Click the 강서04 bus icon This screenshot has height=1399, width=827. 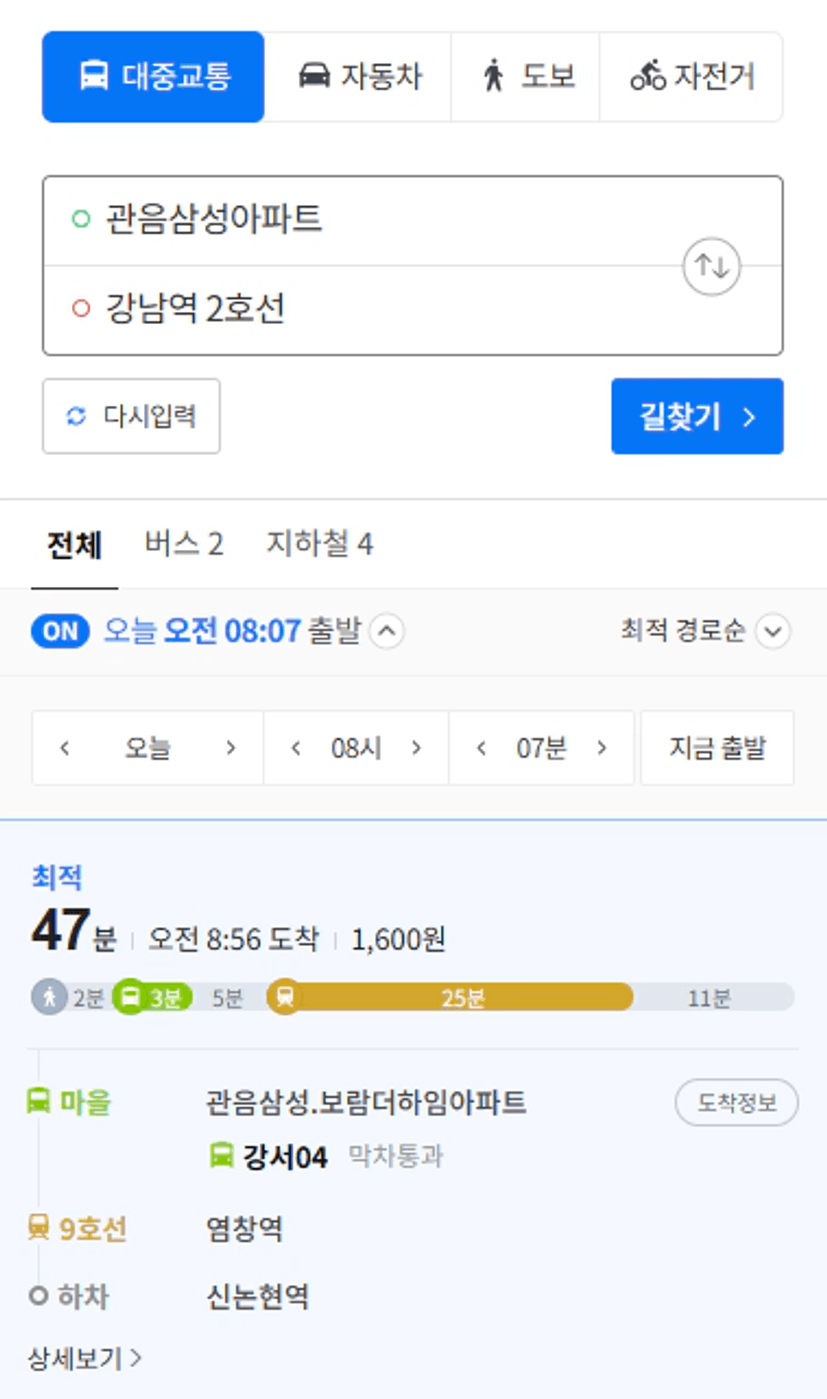[222, 1157]
